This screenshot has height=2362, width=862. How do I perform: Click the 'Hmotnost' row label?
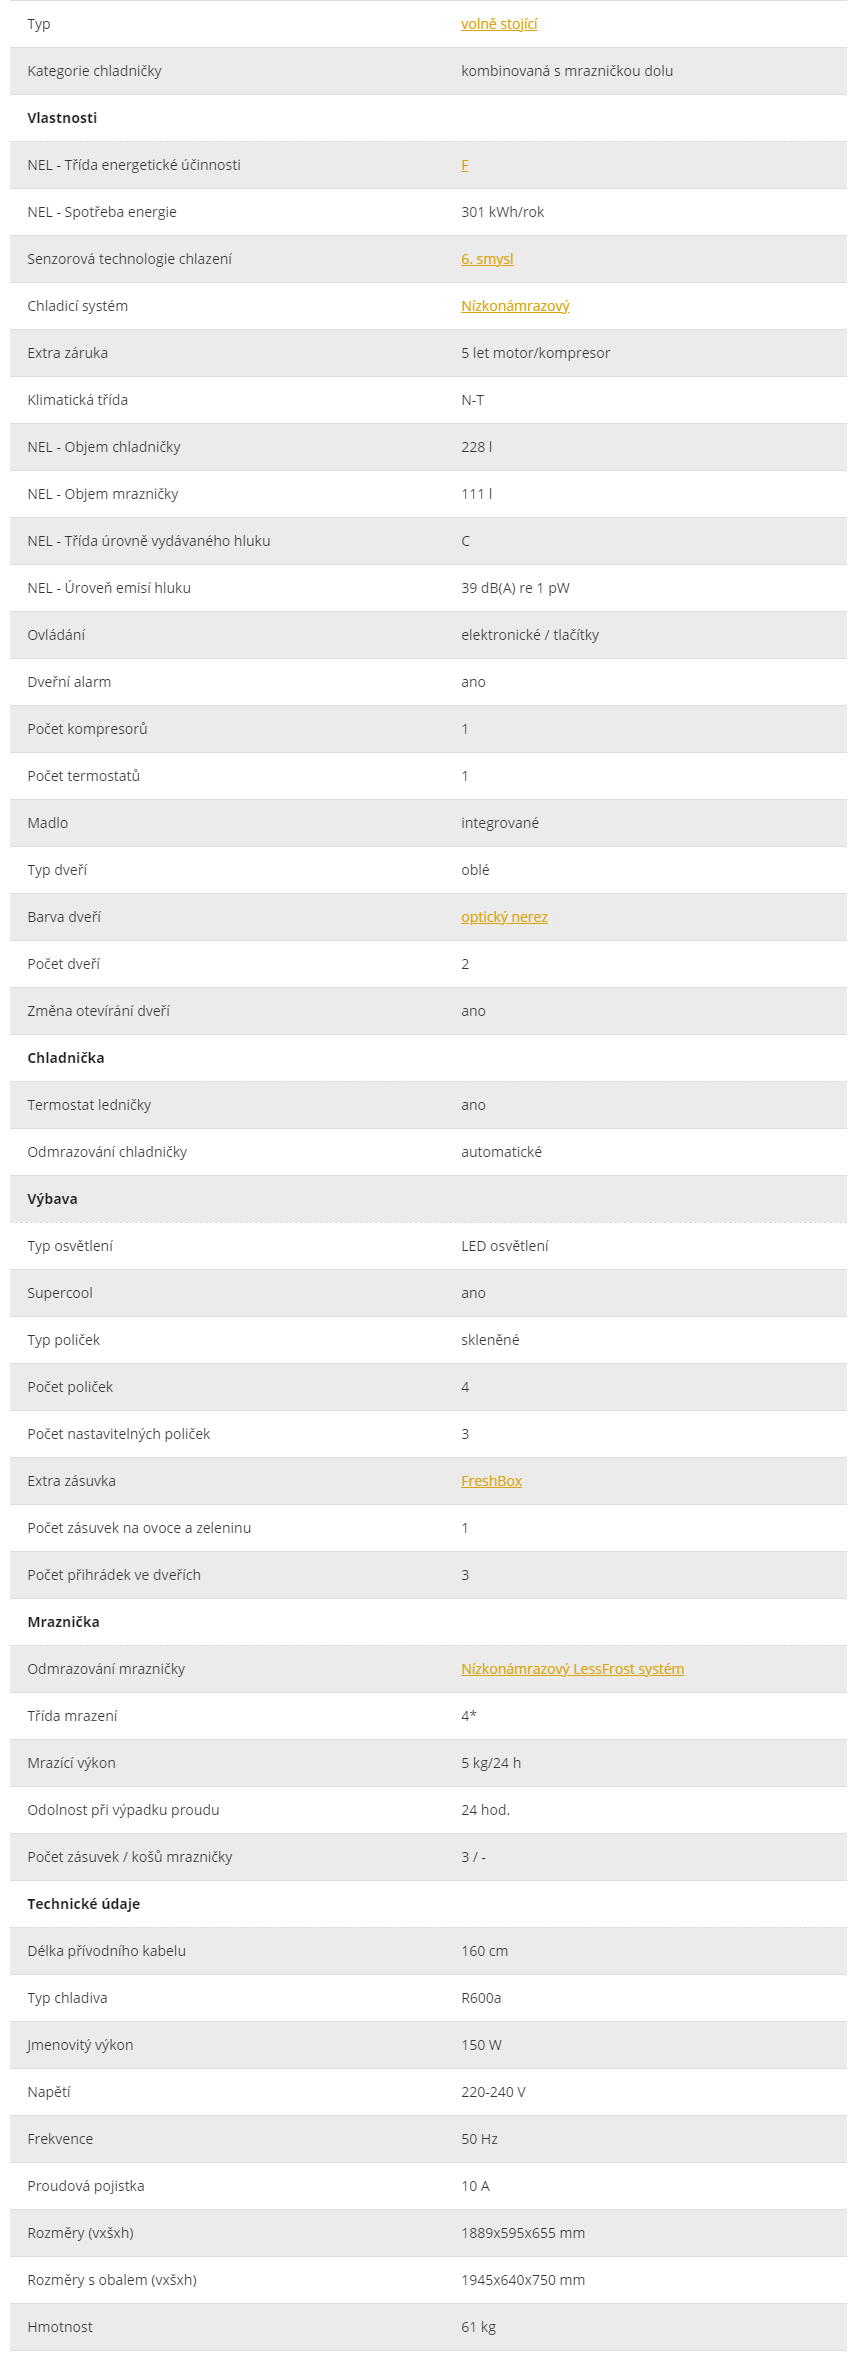(x=60, y=2327)
